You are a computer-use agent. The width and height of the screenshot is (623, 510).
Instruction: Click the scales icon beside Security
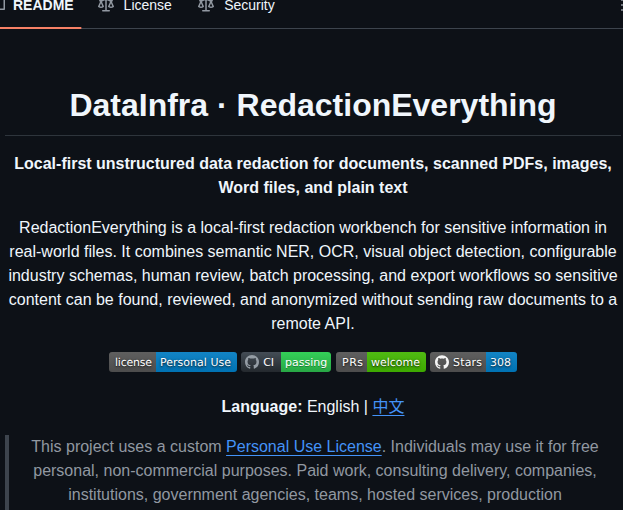pos(206,6)
